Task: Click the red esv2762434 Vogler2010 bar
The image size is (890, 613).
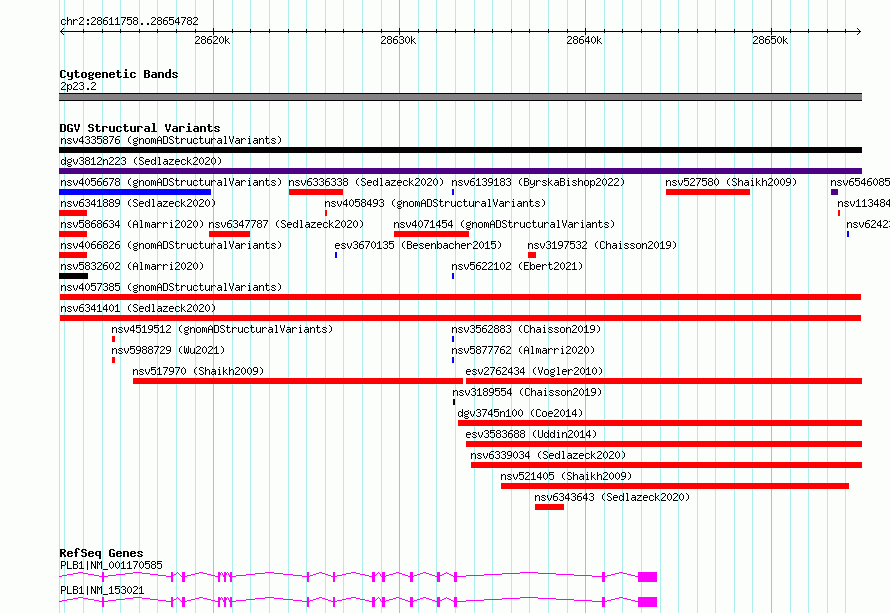Action: click(x=664, y=381)
